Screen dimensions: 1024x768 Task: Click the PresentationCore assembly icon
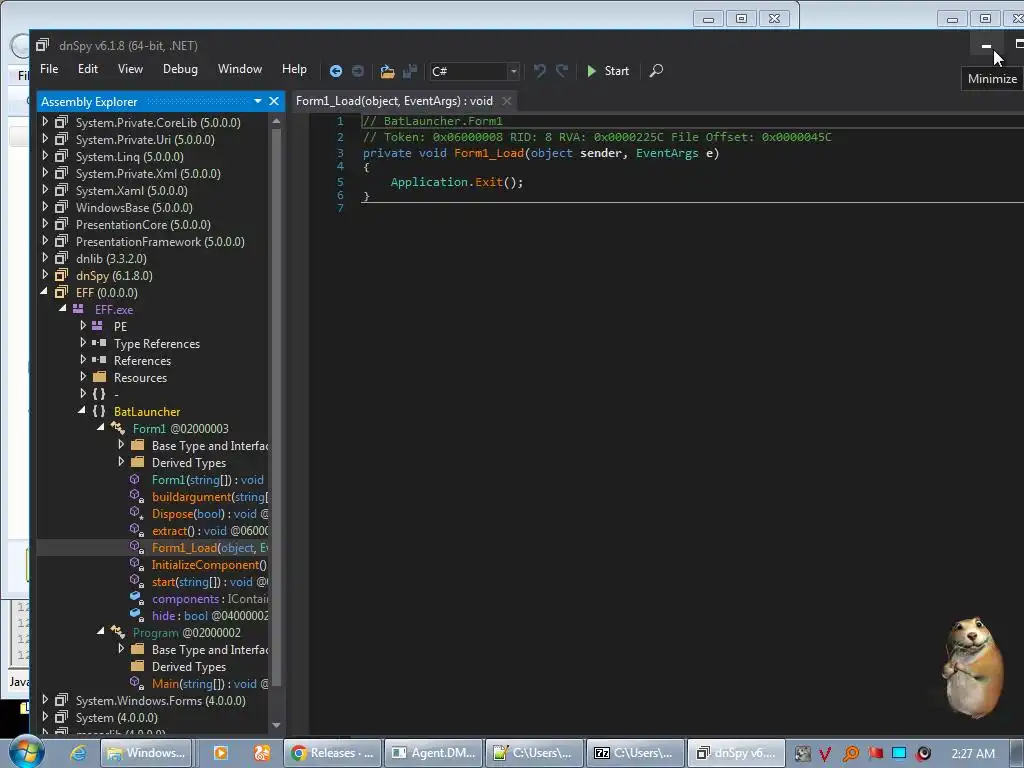click(x=61, y=224)
